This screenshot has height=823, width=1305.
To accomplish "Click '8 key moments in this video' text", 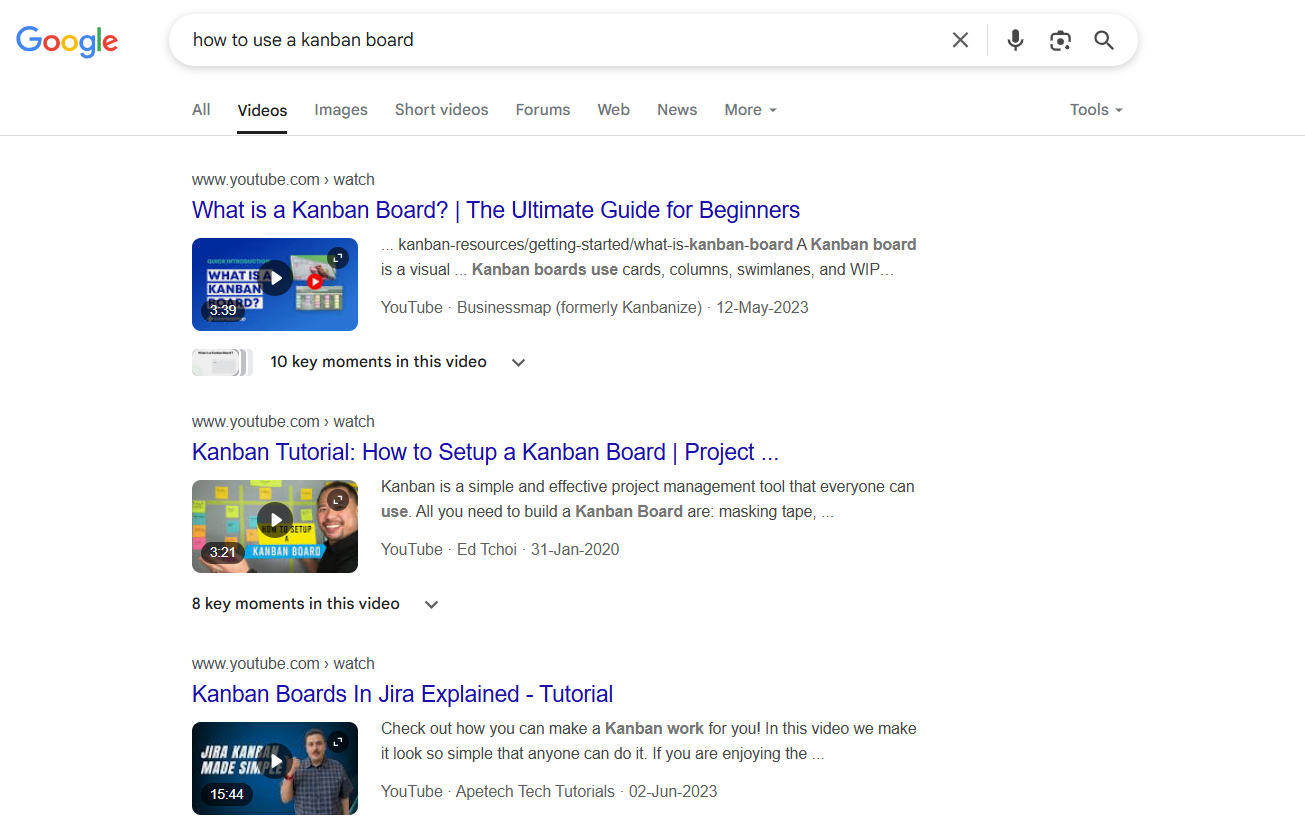I will point(296,604).
